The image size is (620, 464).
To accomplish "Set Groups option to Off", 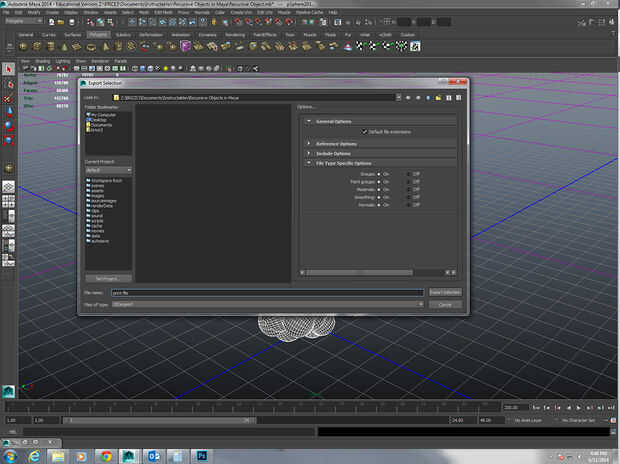I will [409, 173].
